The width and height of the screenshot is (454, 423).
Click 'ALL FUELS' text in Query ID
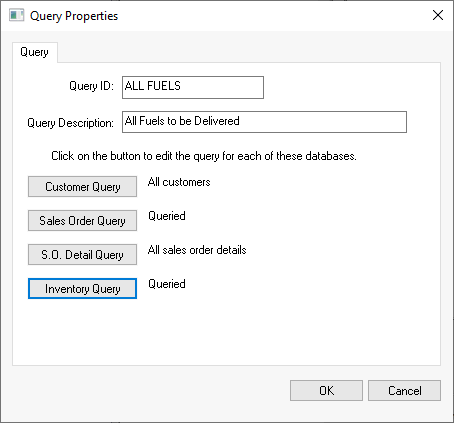click(x=153, y=86)
